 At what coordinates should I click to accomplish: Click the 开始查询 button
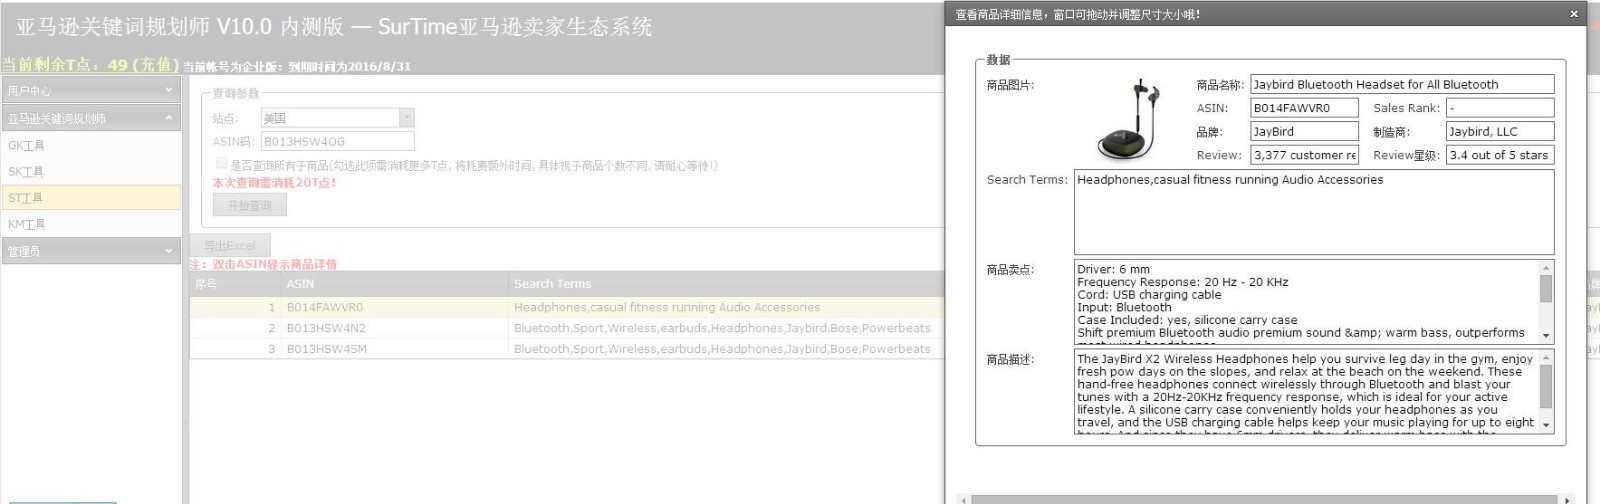250,205
